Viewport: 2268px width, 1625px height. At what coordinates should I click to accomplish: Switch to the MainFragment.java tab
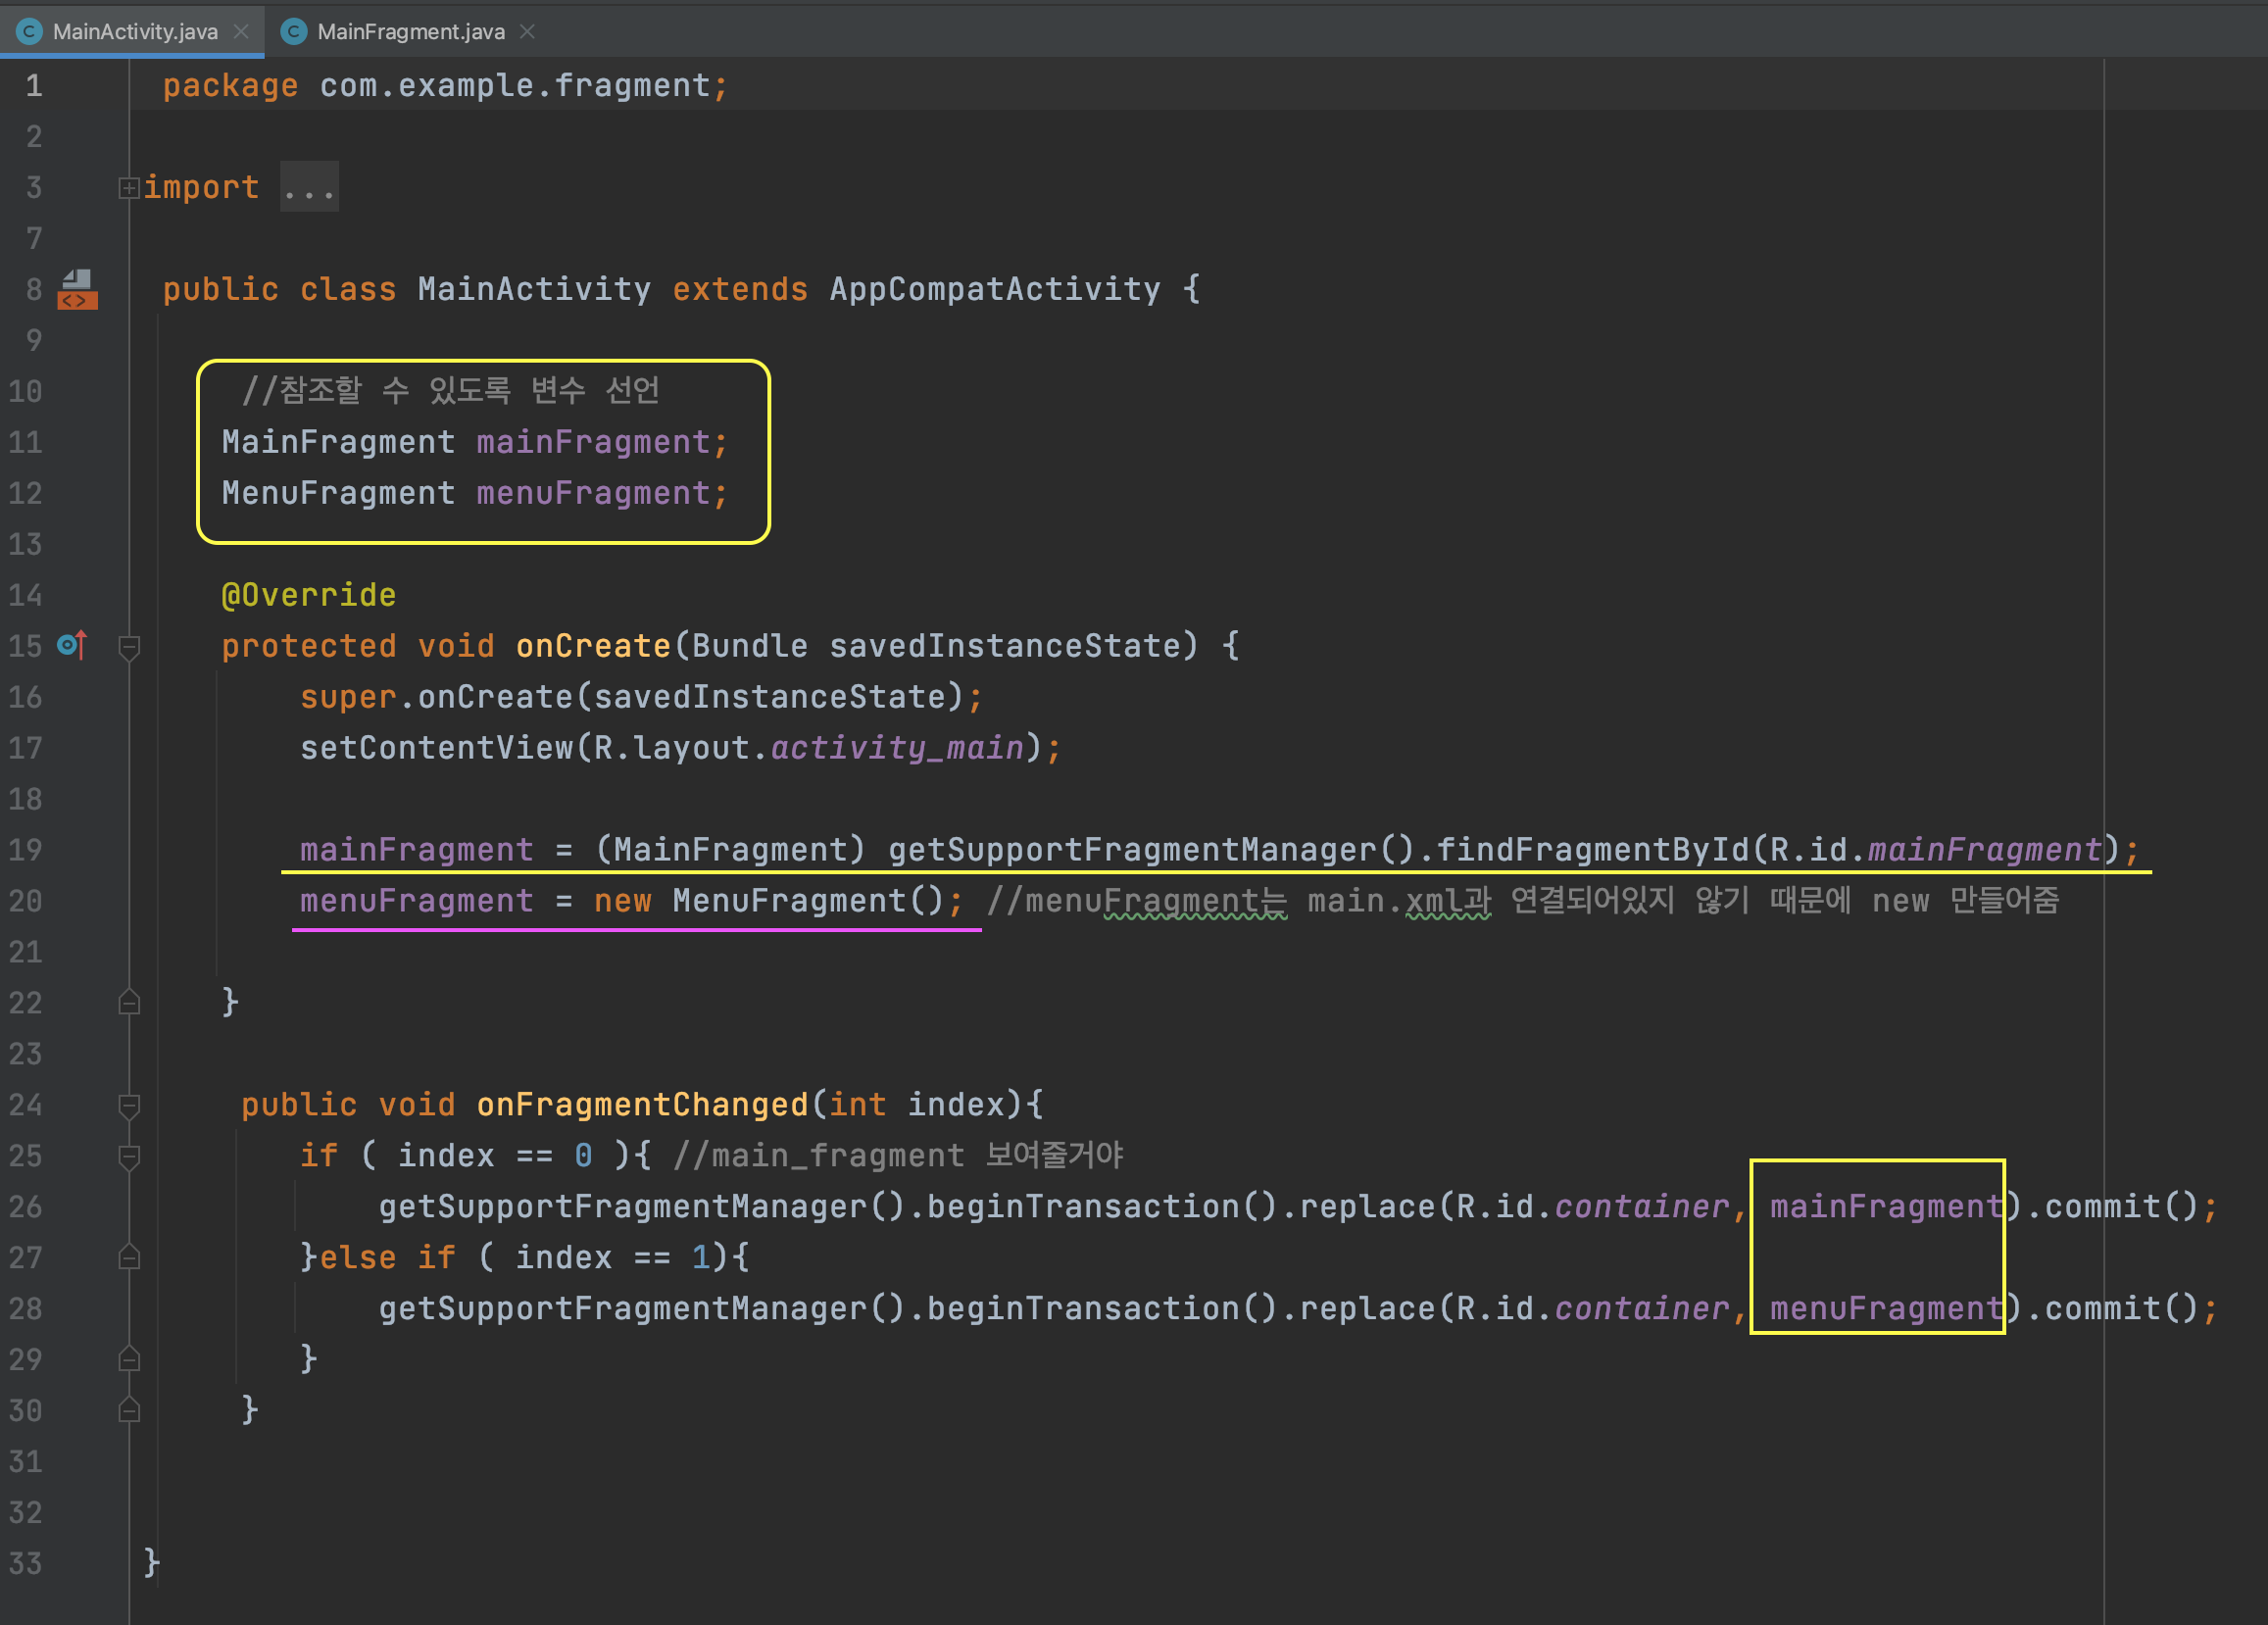[x=410, y=32]
